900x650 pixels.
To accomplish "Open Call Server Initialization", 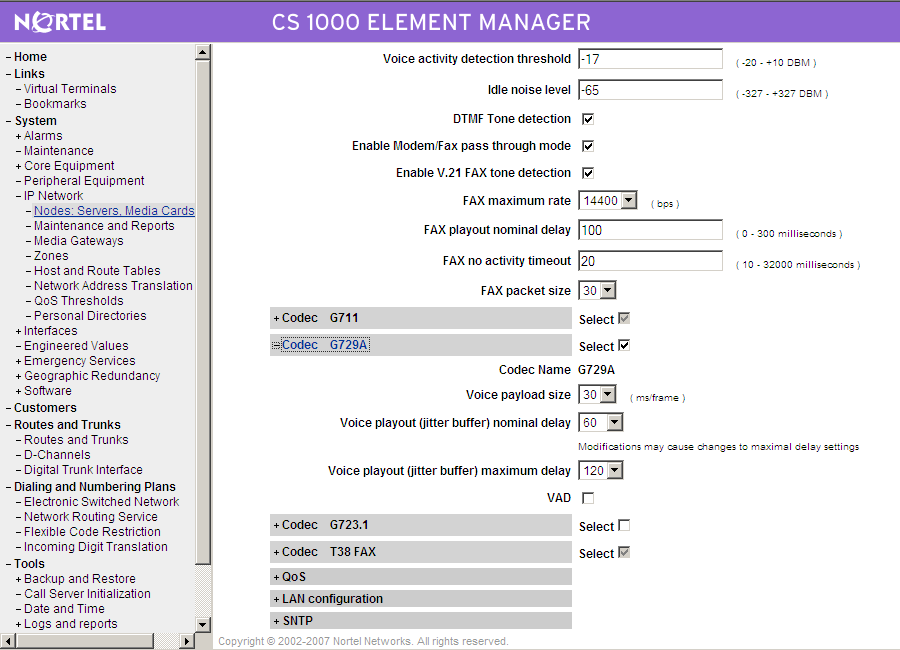I will point(87,594).
